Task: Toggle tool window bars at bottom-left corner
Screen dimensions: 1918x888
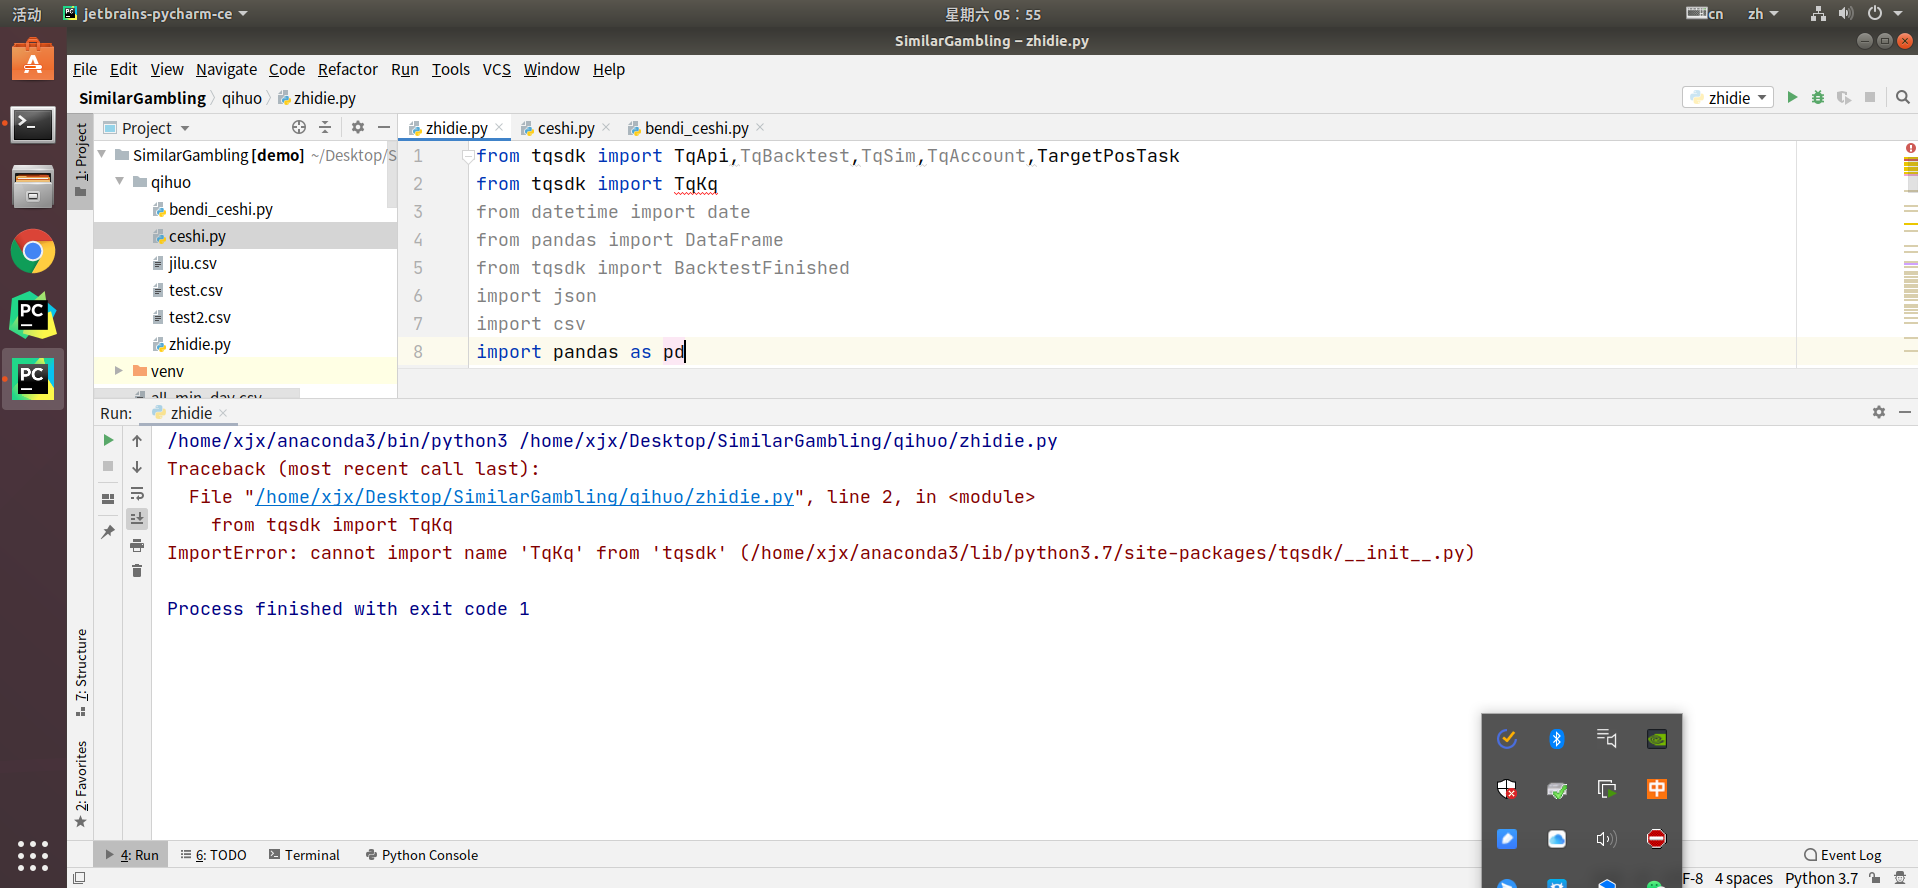Action: point(79,878)
